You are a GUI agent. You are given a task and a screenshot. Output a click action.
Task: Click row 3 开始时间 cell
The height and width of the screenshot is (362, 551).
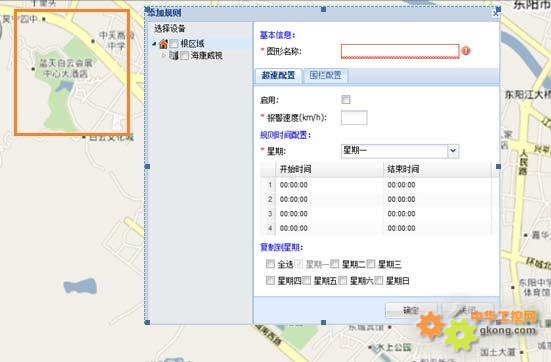[x=329, y=214]
